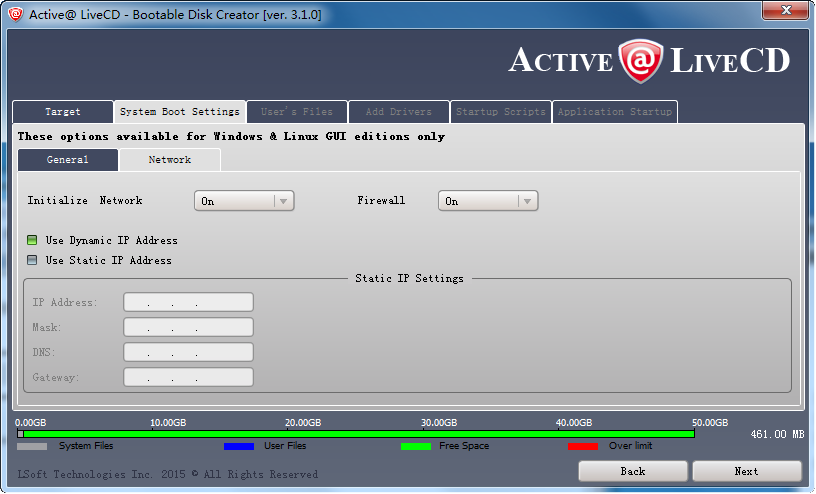Screen dimensions: 816x494
Task: Click the Active@ LiveCD shield logo
Action: click(641, 61)
